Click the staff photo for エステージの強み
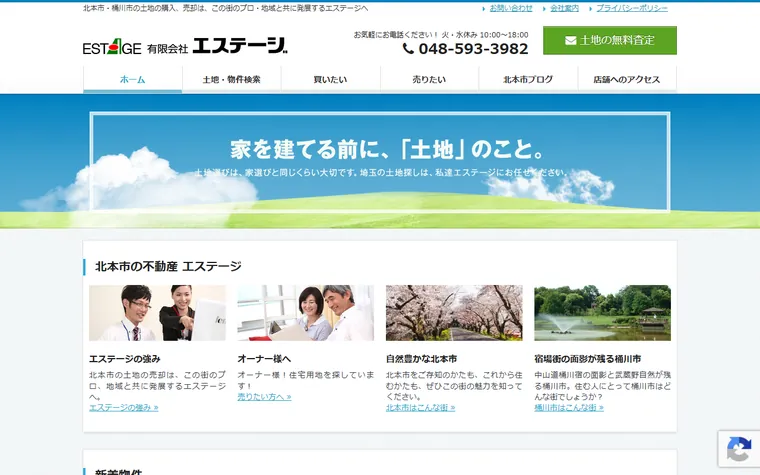This screenshot has height=475, width=760. 157,313
